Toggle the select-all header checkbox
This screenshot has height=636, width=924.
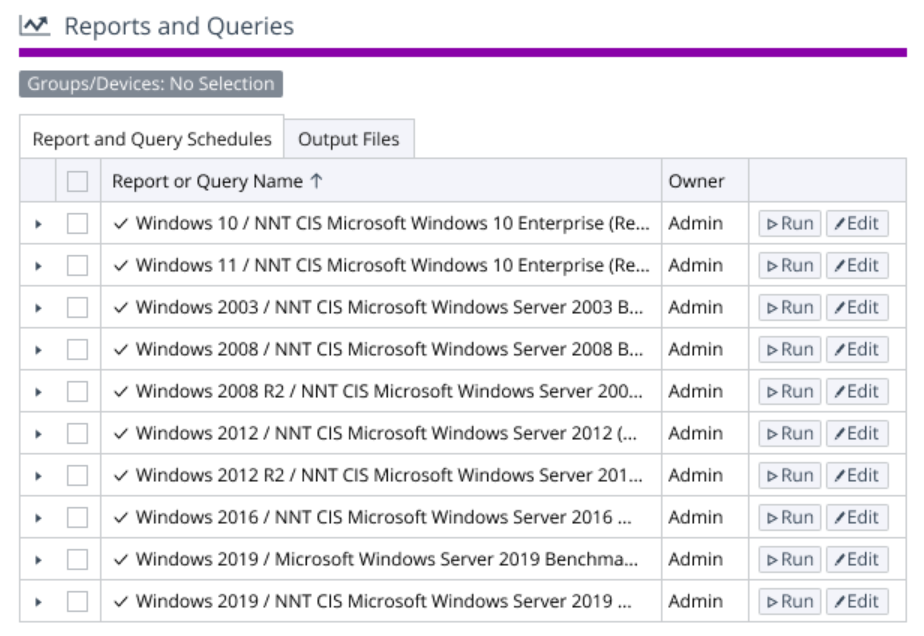[x=77, y=182]
